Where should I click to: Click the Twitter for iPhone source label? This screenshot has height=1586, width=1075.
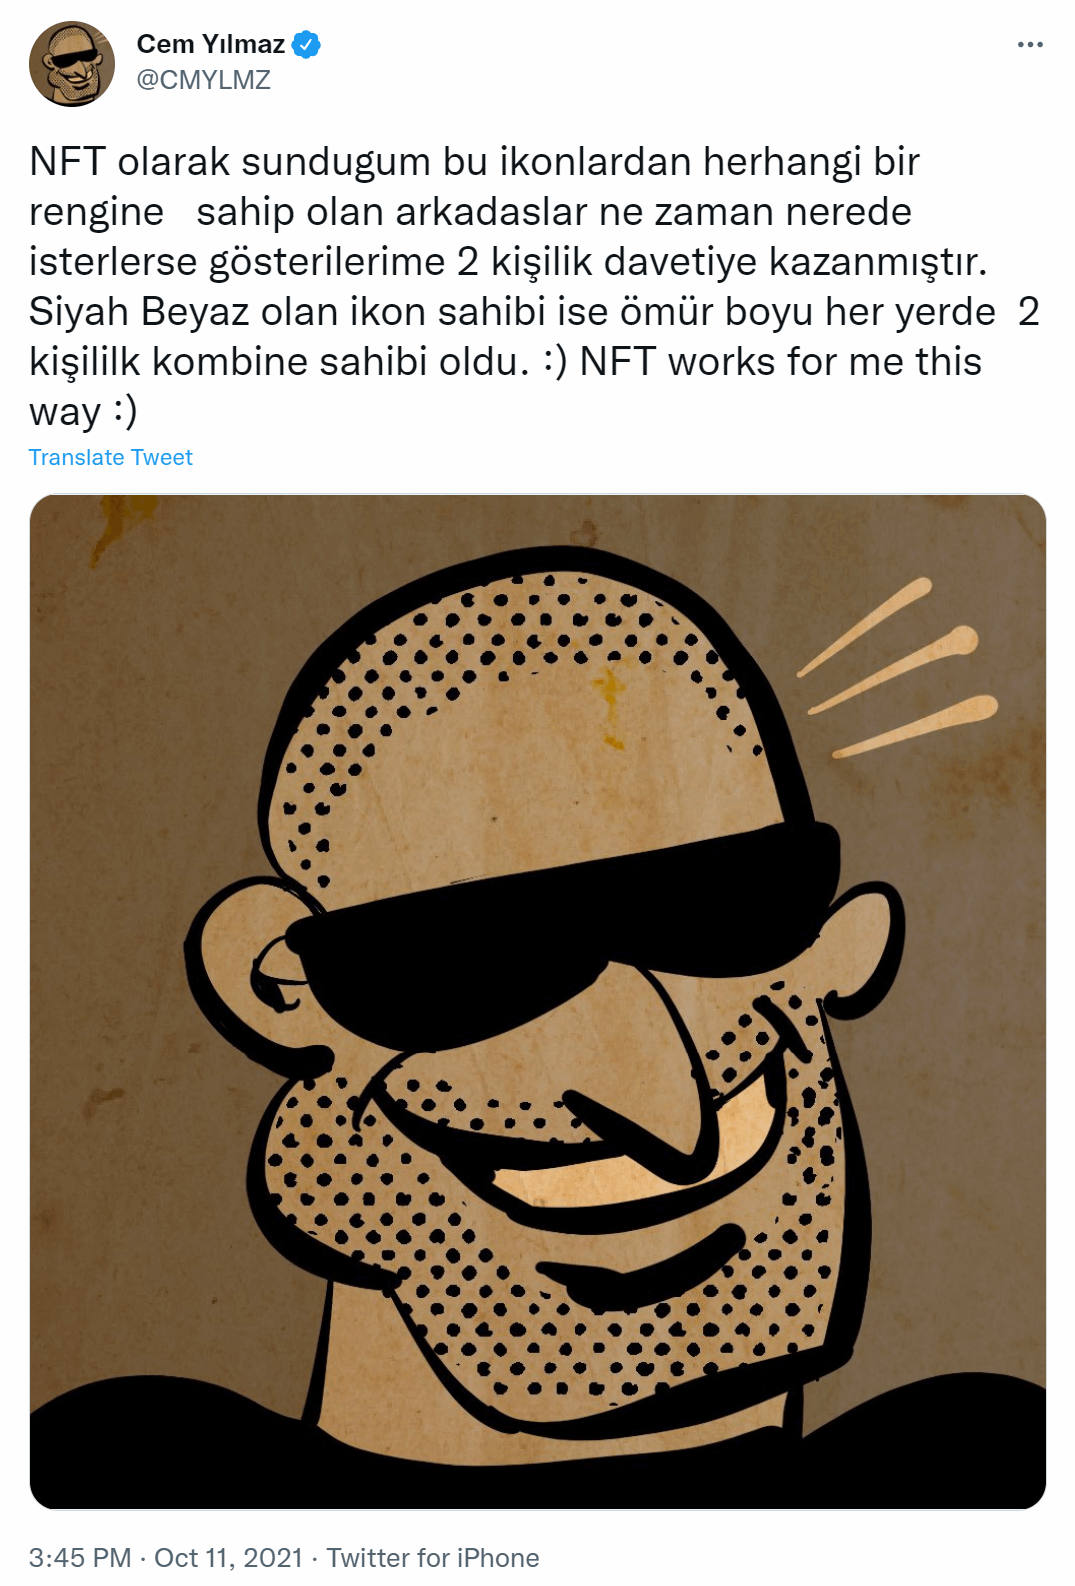tap(433, 1557)
